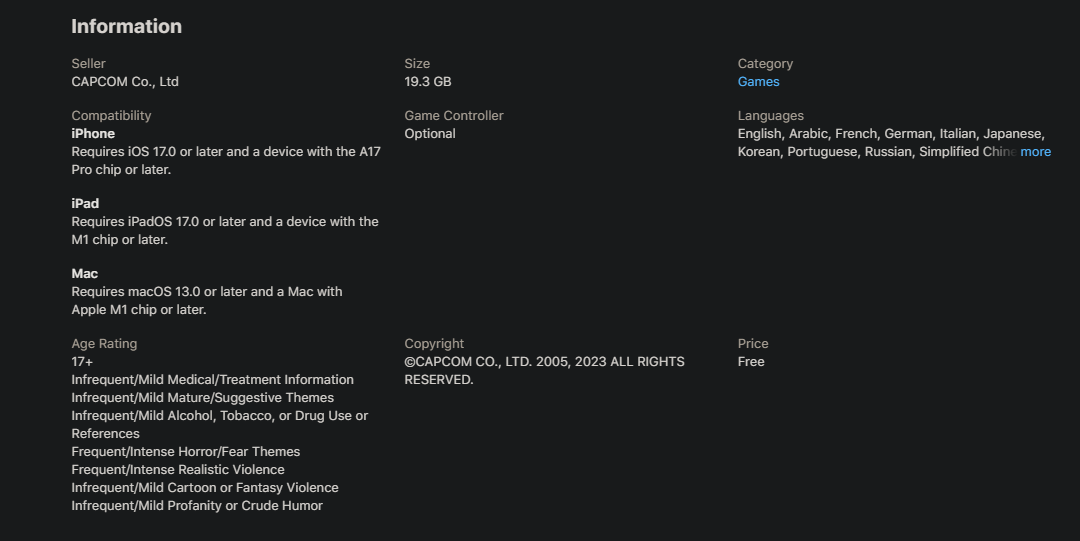Click the 19.3 GB size value
This screenshot has width=1080, height=541.
[x=427, y=82]
